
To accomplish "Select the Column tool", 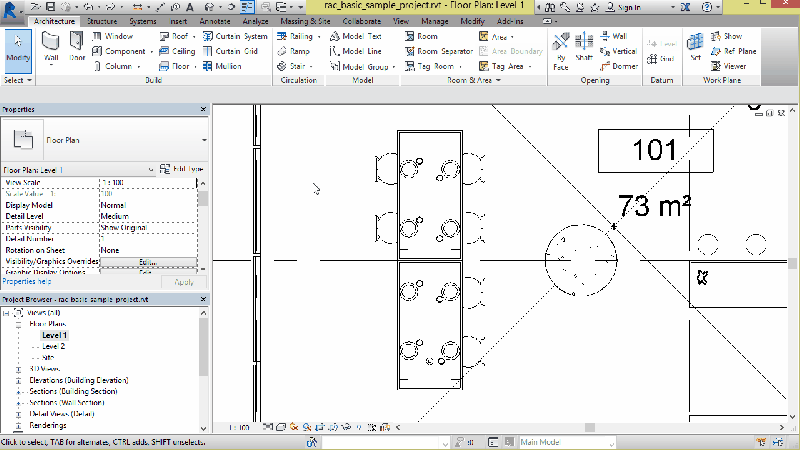I will (x=115, y=66).
